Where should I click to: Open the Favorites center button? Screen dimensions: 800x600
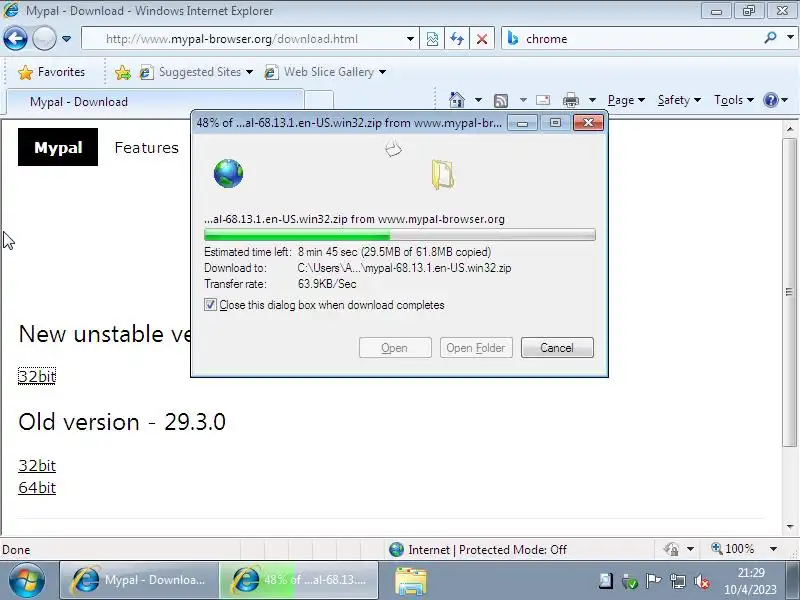coord(51,72)
